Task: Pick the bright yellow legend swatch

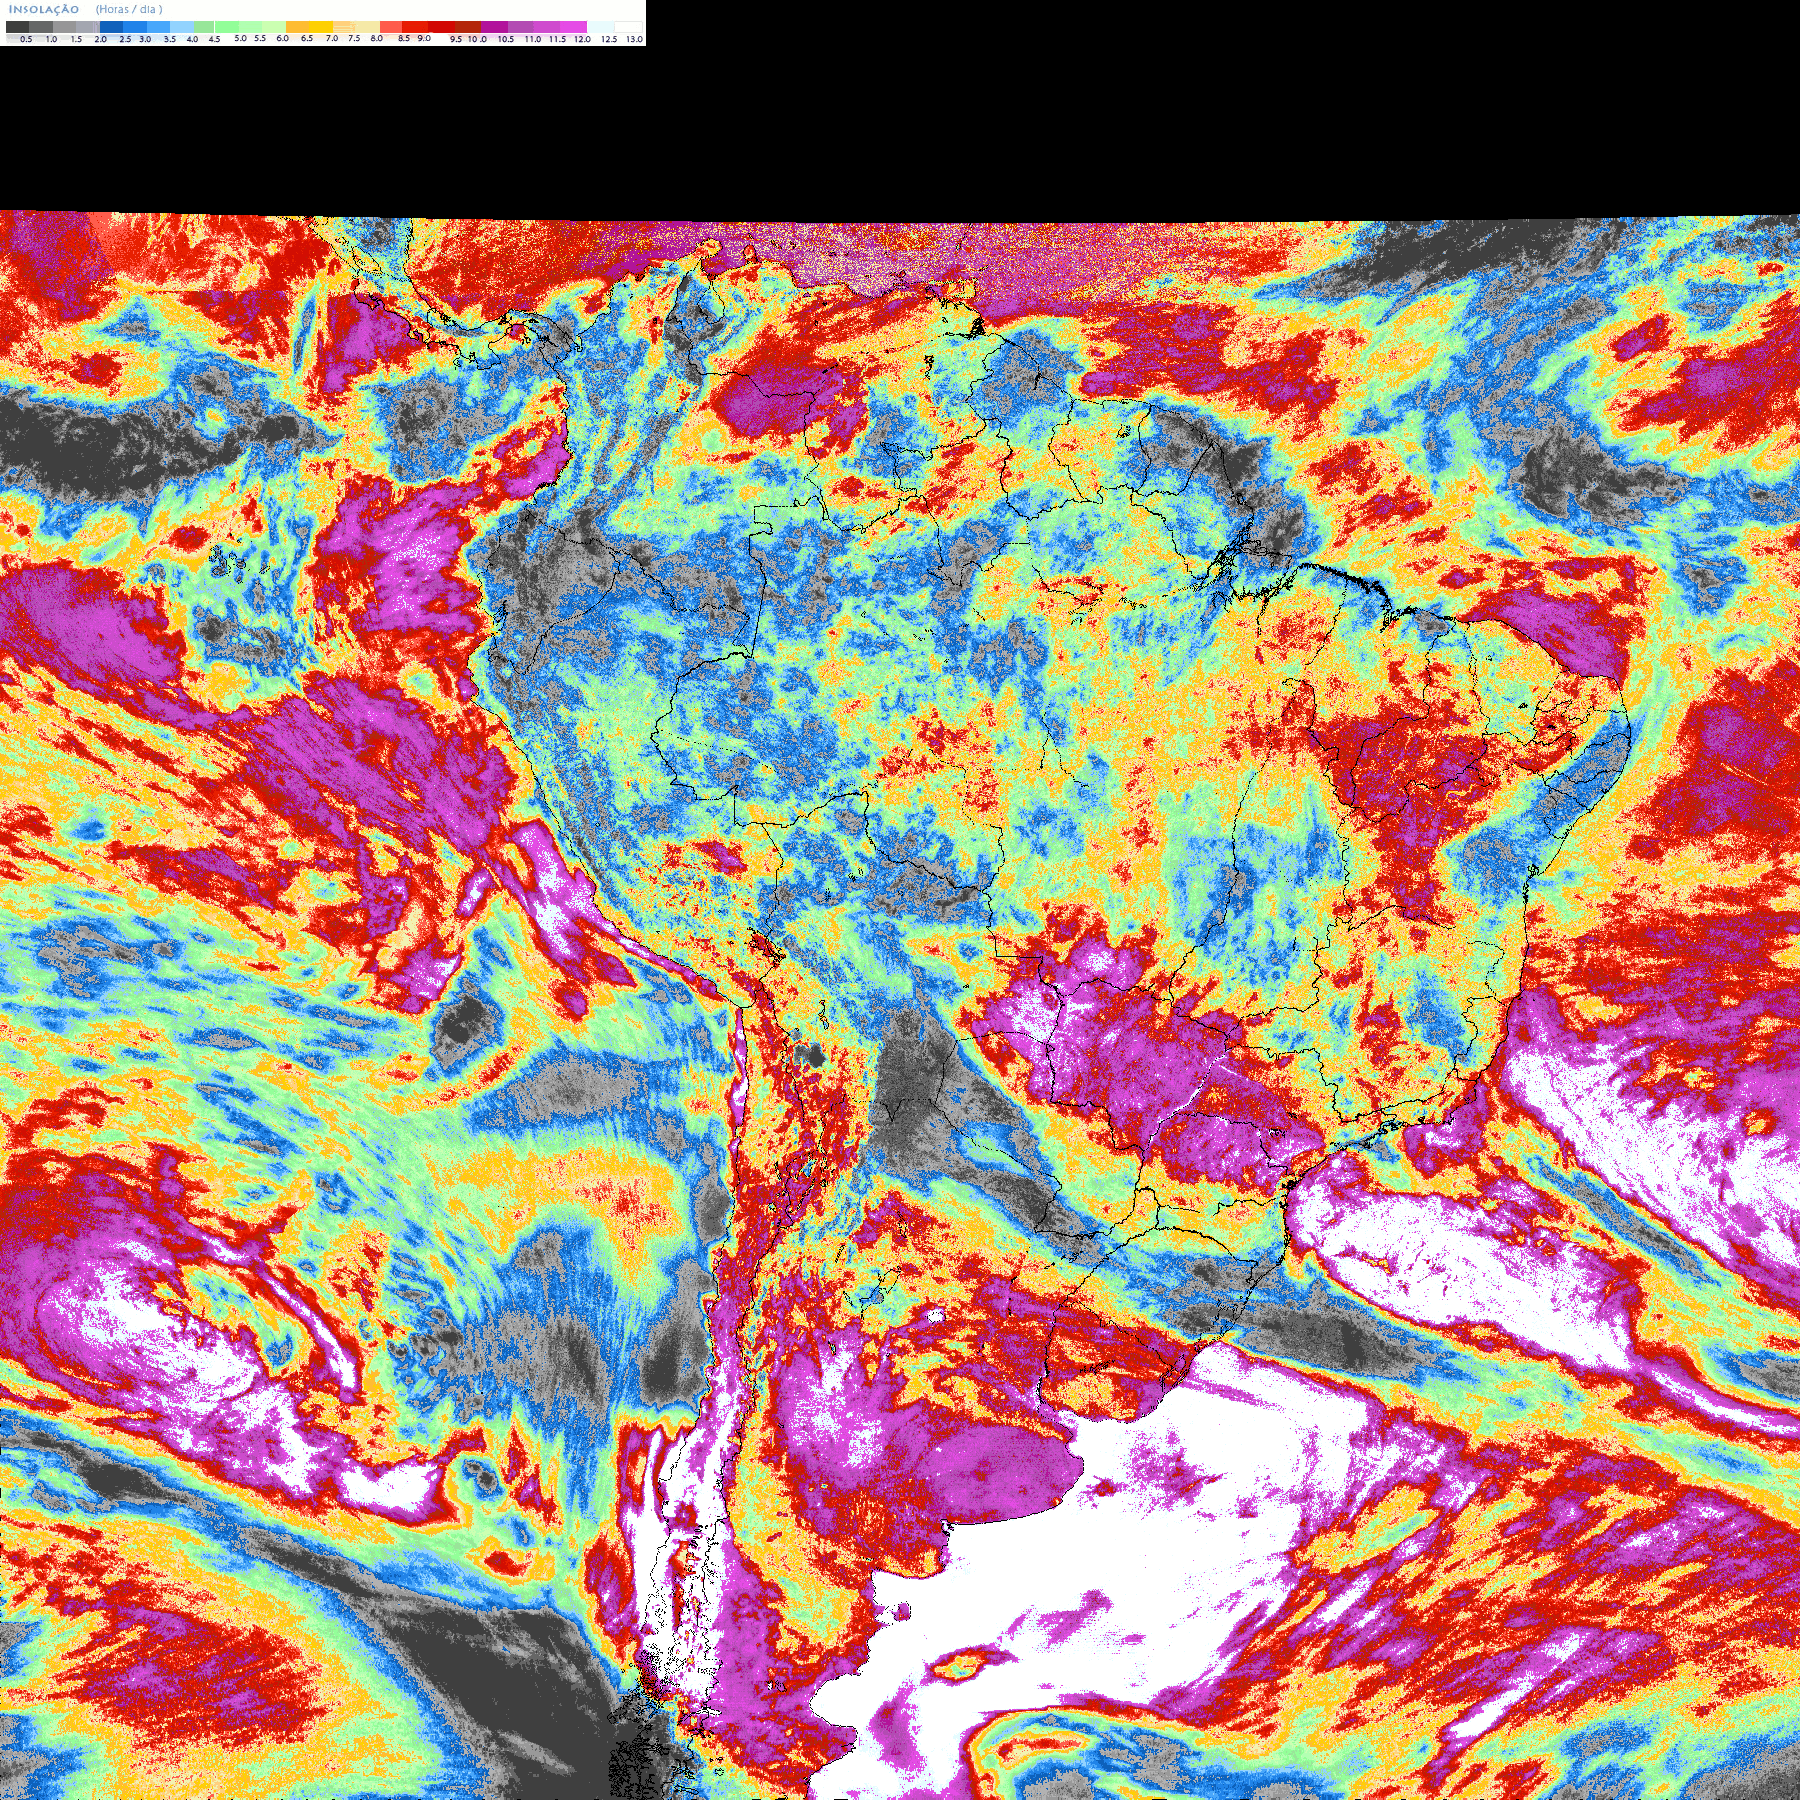Action: [321, 27]
